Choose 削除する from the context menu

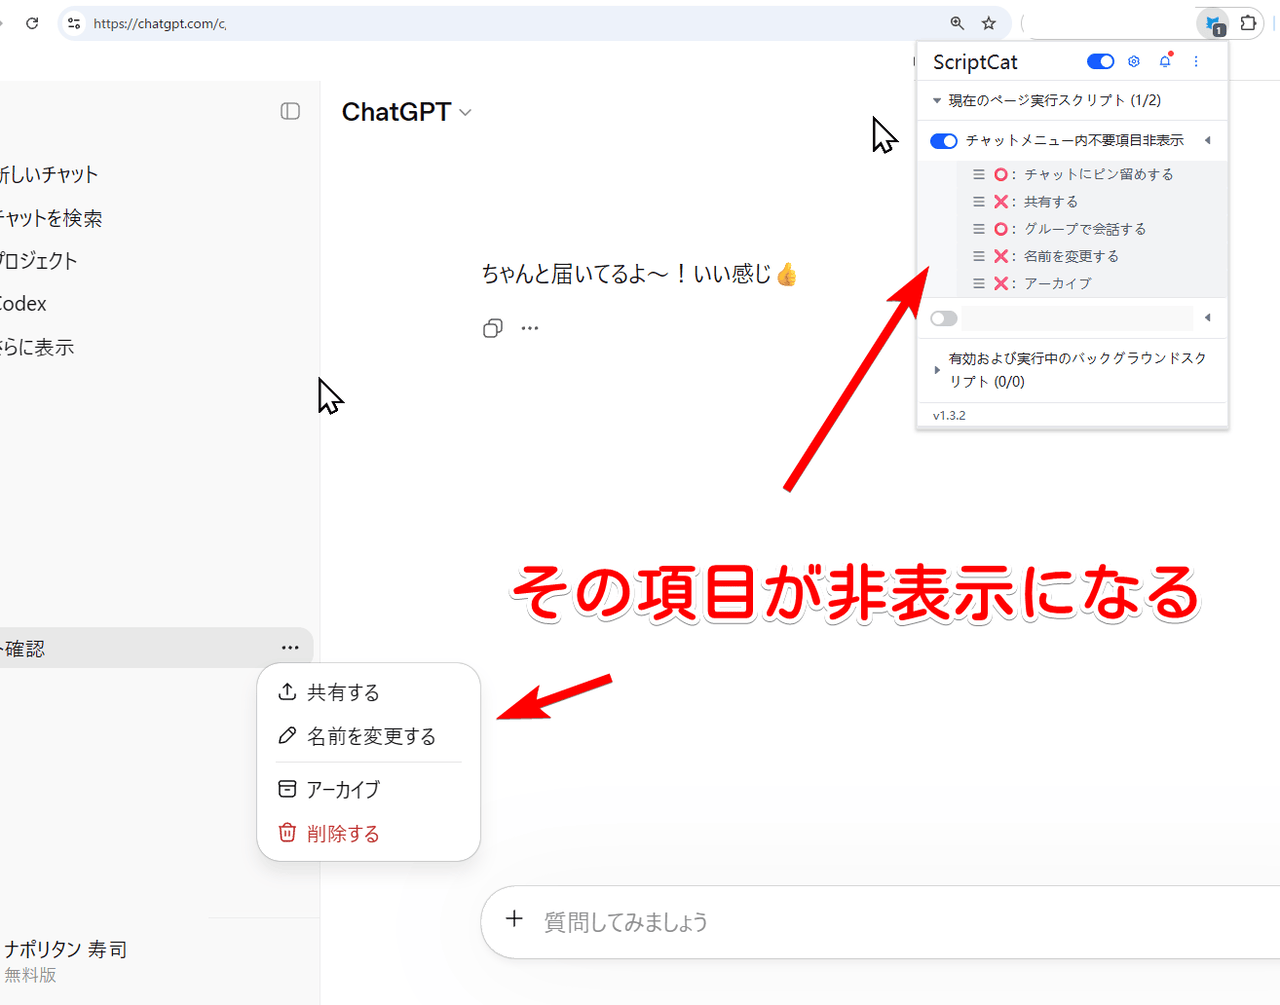pos(343,833)
